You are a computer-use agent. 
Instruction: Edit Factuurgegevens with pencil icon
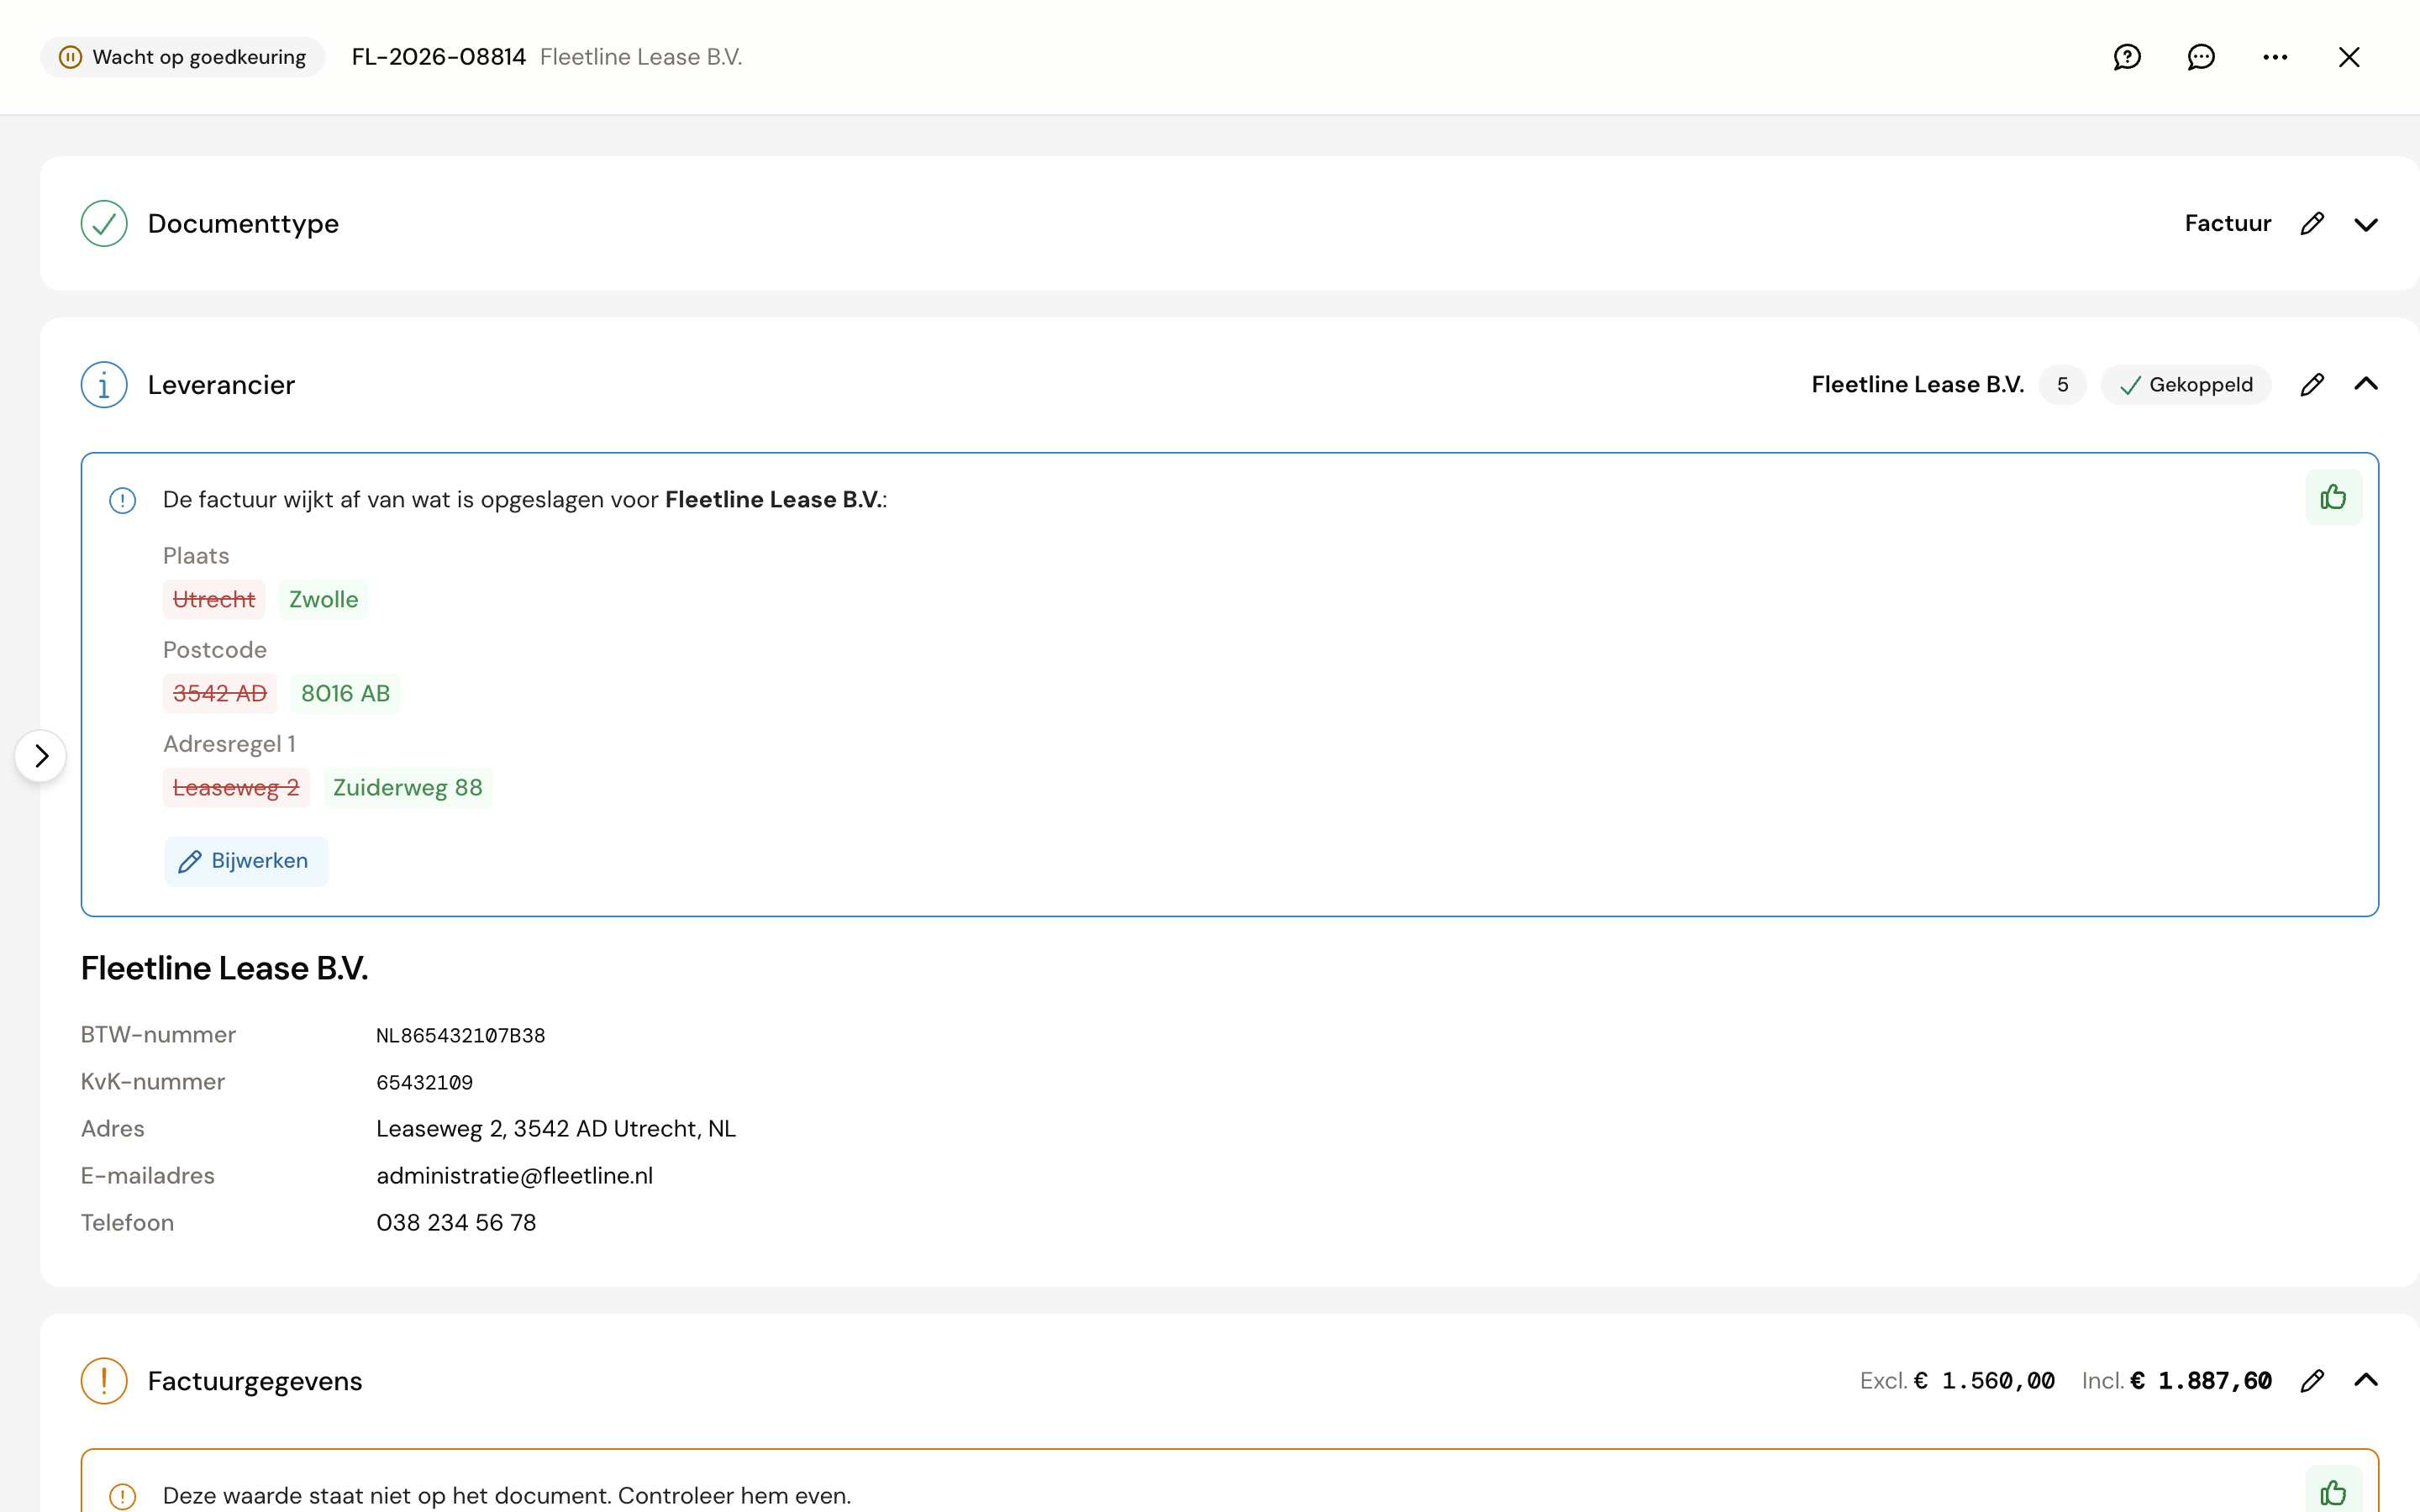tap(2312, 1381)
